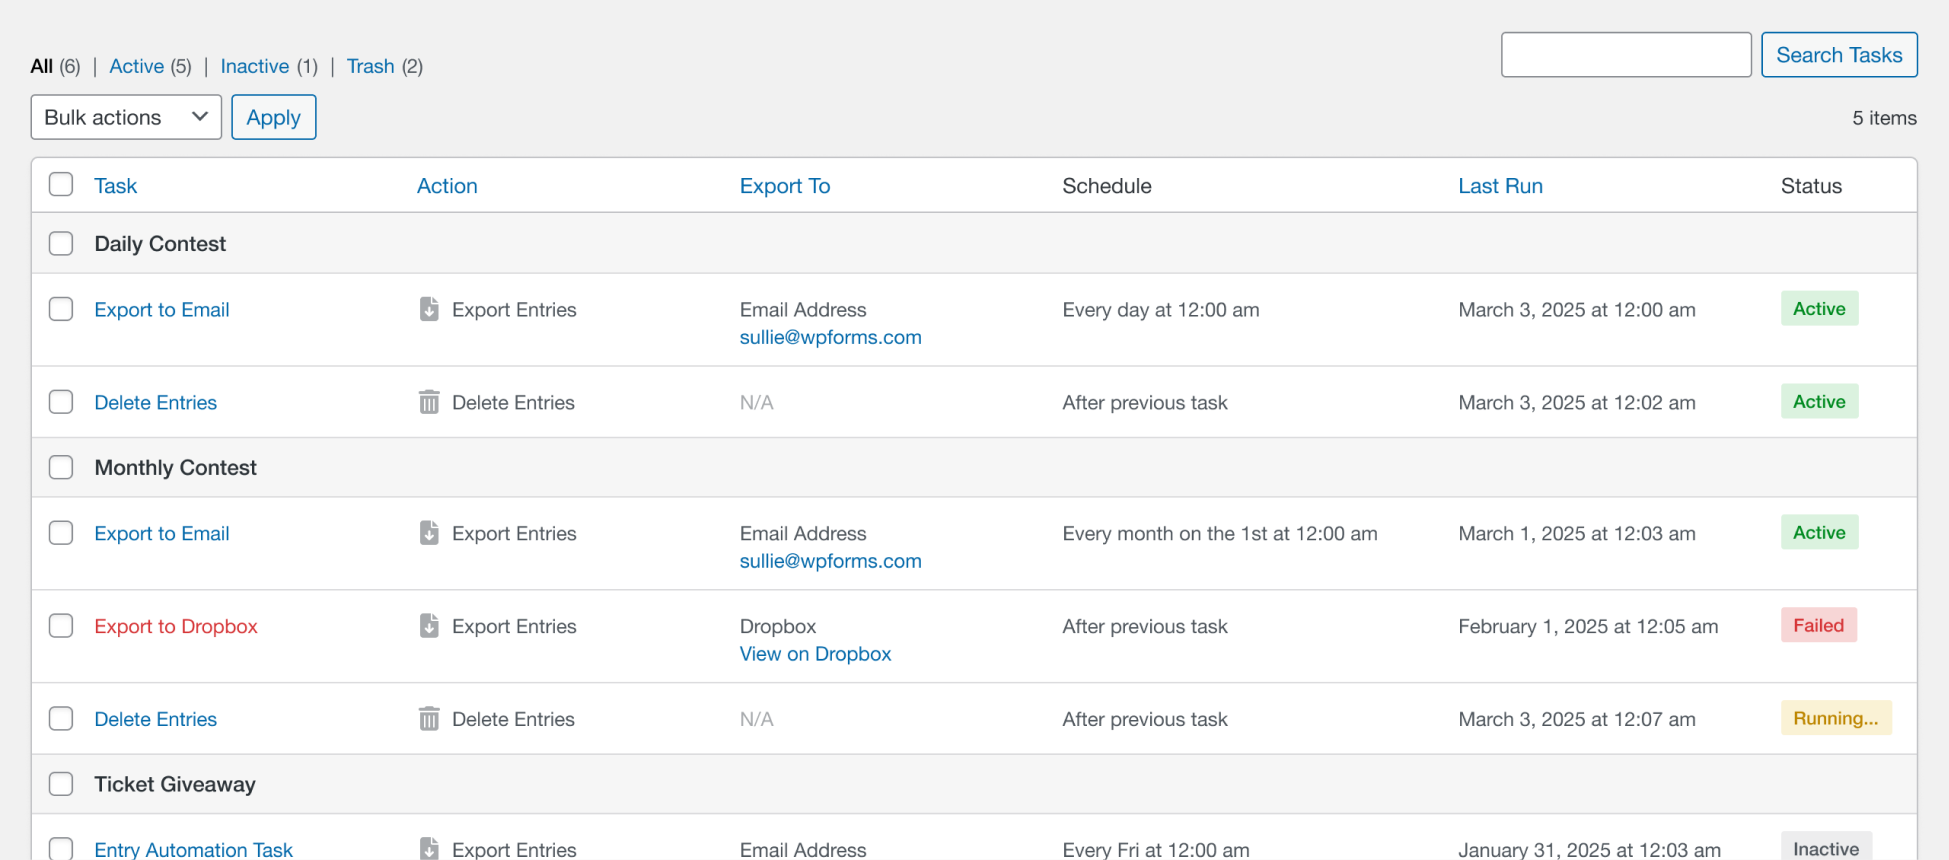Toggle the Ticket Giveaway group checkbox
1949x860 pixels.
point(61,784)
